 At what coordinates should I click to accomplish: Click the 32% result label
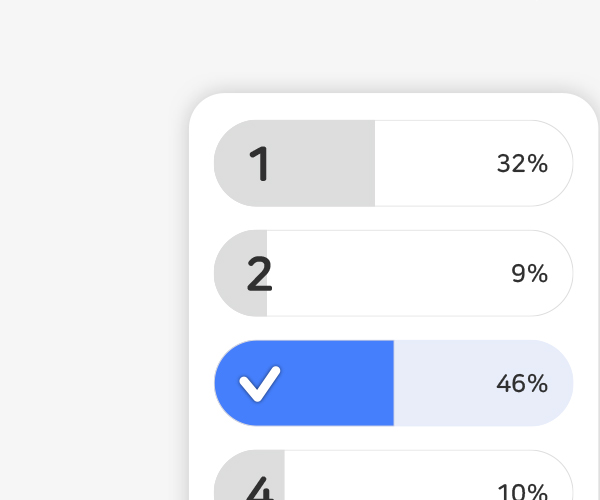click(x=522, y=164)
